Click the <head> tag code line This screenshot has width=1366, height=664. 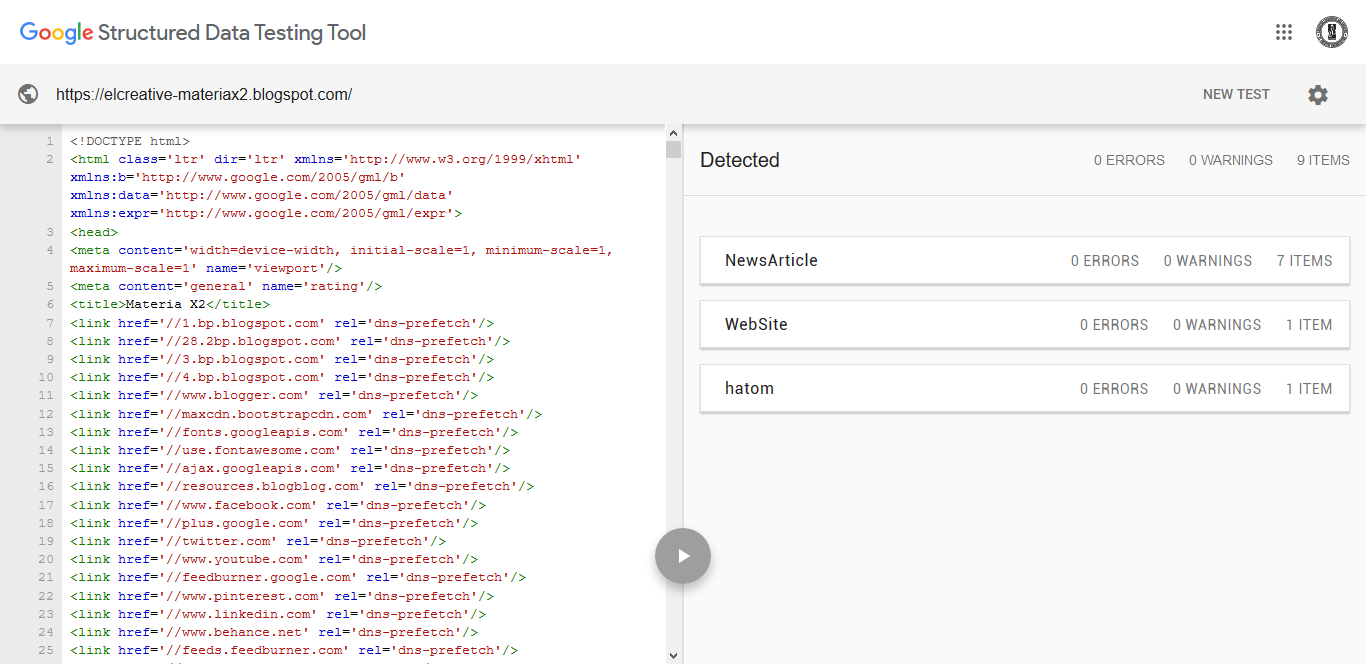[x=94, y=232]
